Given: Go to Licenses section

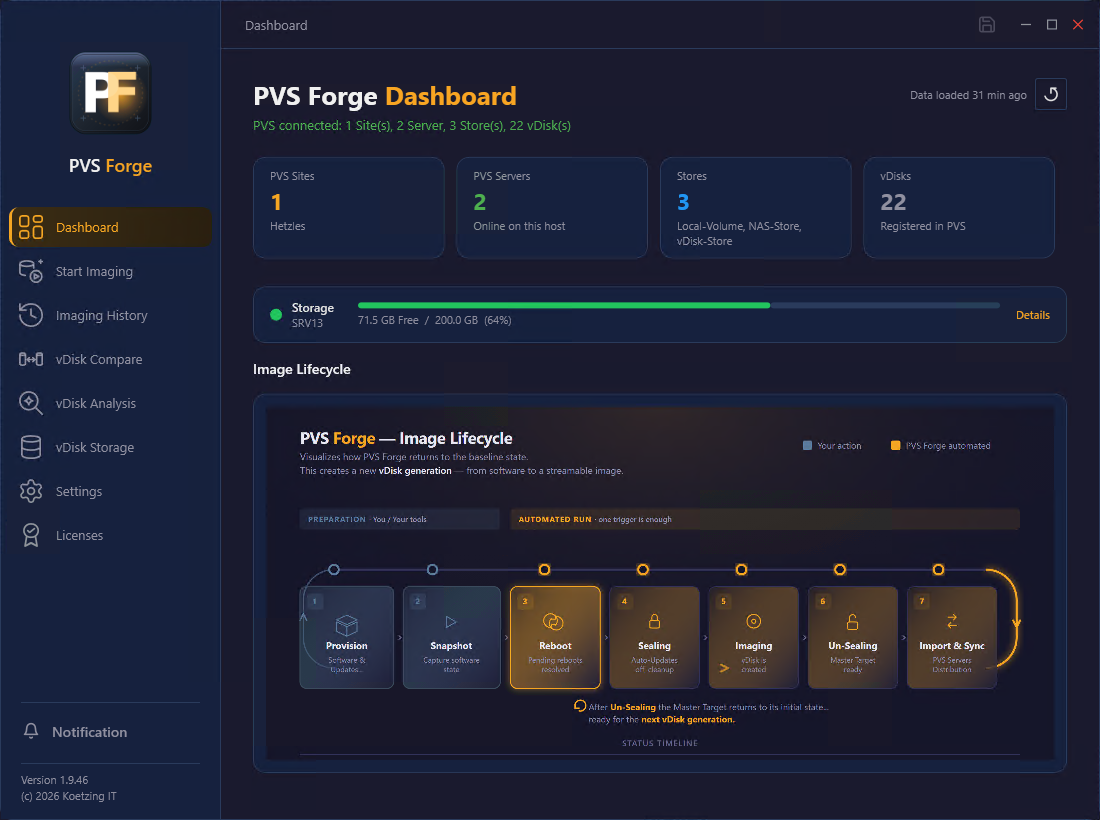Looking at the screenshot, I should [x=110, y=535].
